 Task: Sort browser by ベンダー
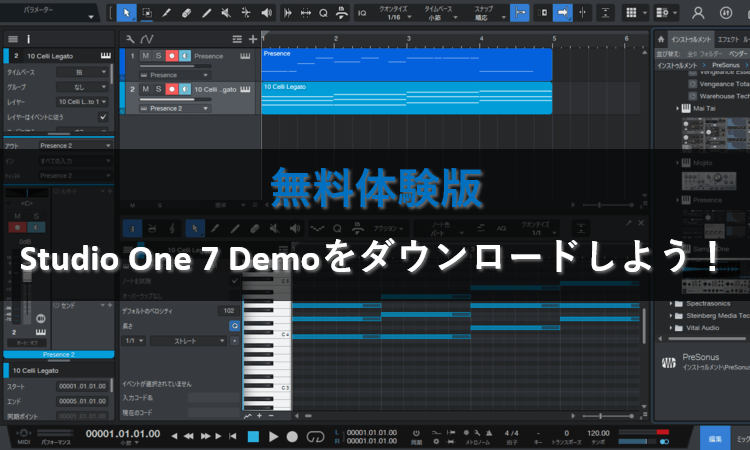[x=739, y=54]
